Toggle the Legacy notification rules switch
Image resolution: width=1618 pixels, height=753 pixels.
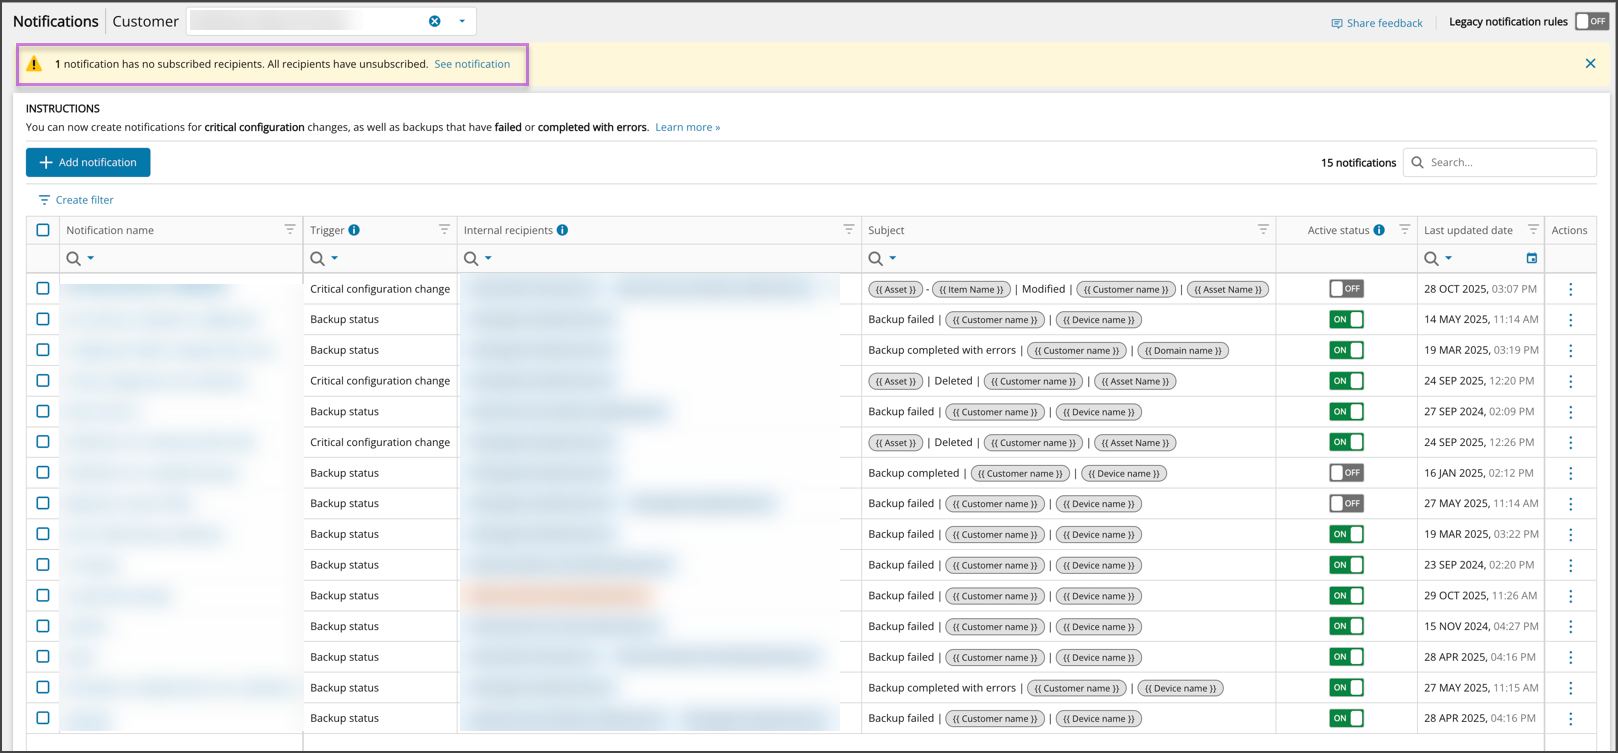pyautogui.click(x=1590, y=21)
